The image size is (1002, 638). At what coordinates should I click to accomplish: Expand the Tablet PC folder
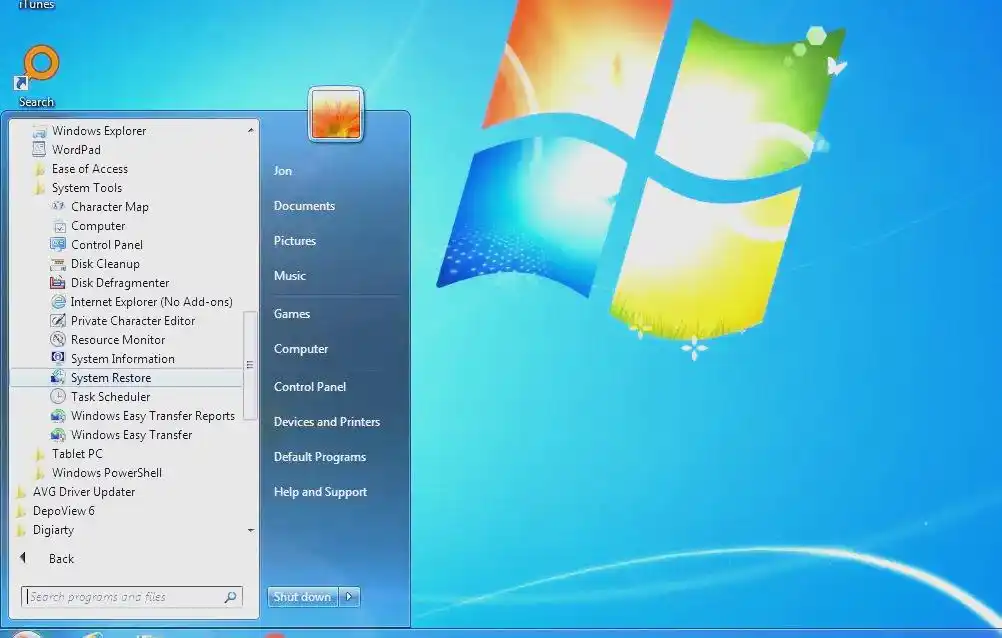tap(77, 453)
